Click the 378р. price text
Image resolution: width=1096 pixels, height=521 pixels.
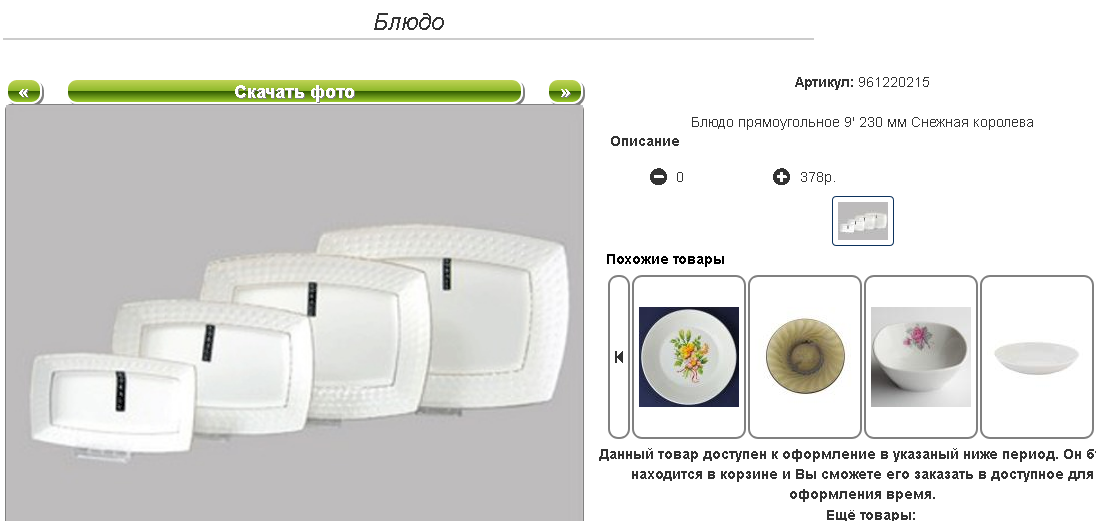tap(818, 178)
